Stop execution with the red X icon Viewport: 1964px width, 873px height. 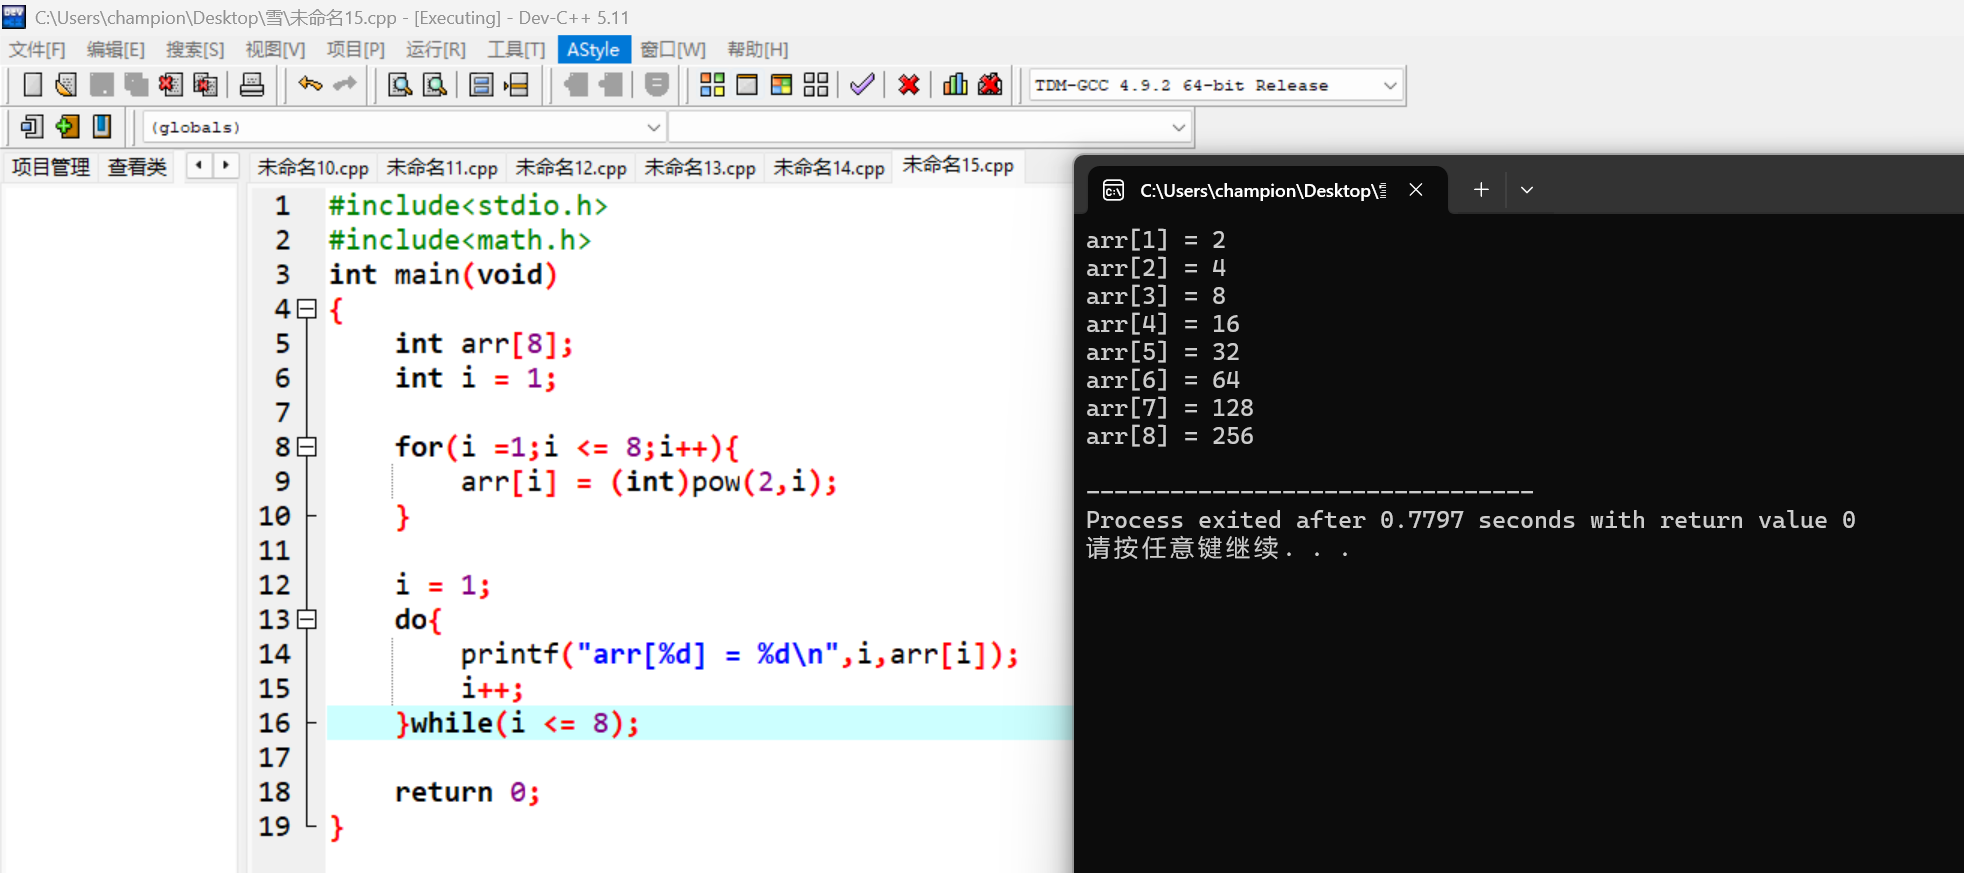click(x=909, y=85)
